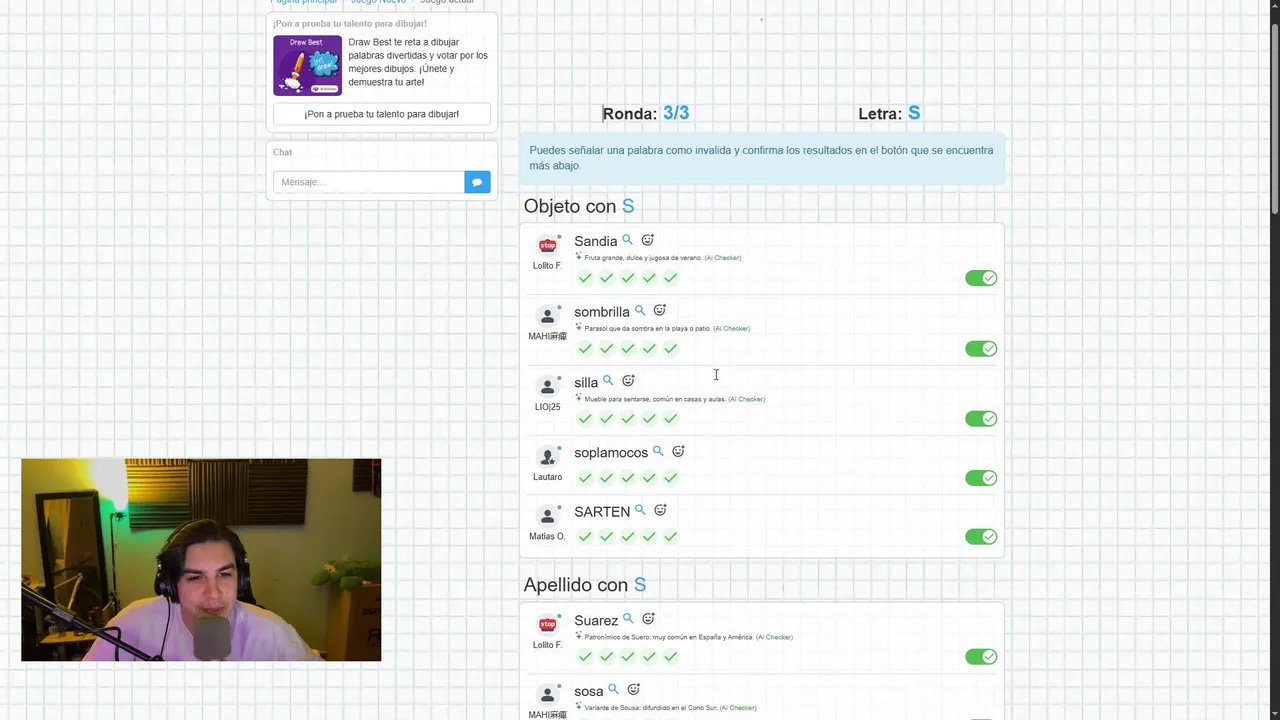Search the surname sosa with magnifier icon

pos(614,690)
